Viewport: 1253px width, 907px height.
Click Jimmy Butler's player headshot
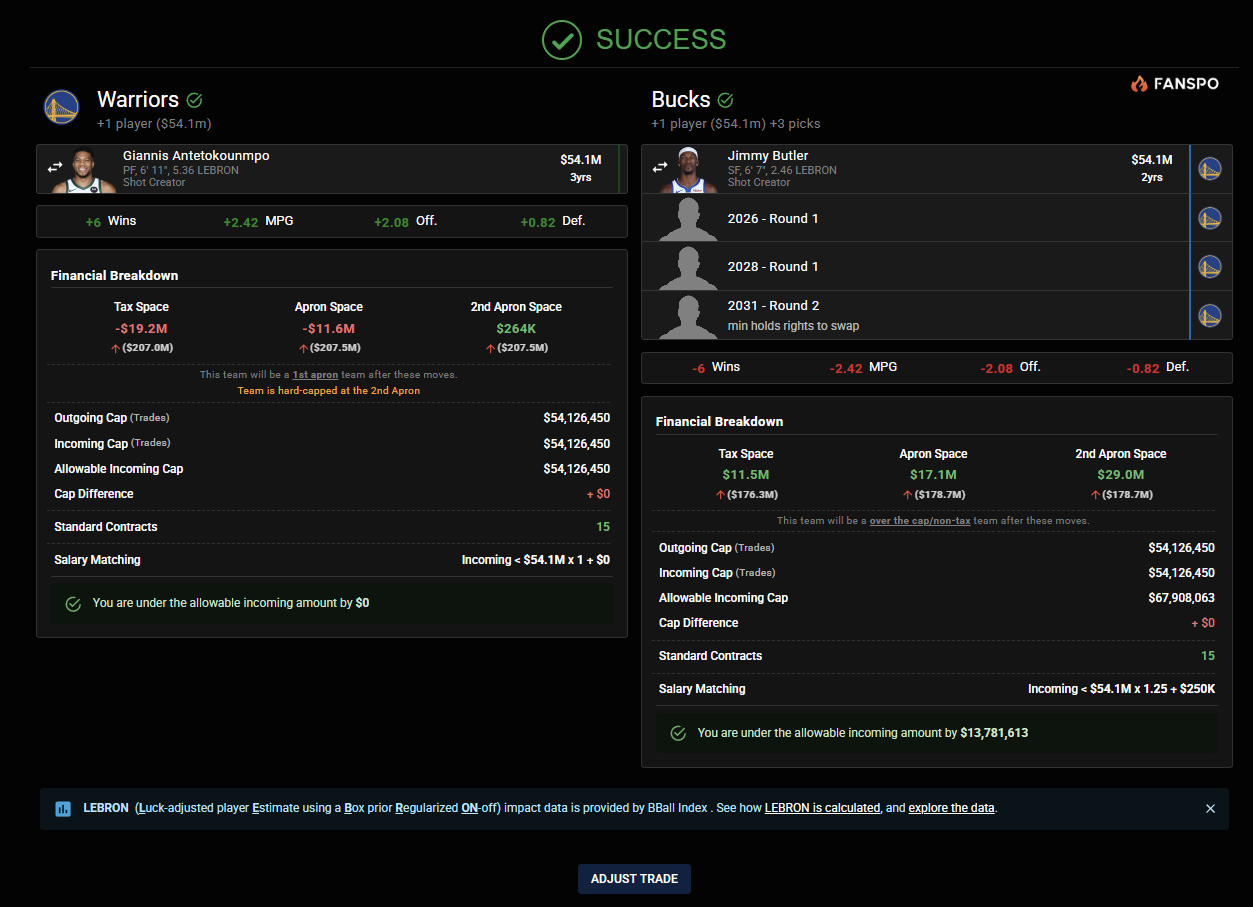[x=686, y=170]
